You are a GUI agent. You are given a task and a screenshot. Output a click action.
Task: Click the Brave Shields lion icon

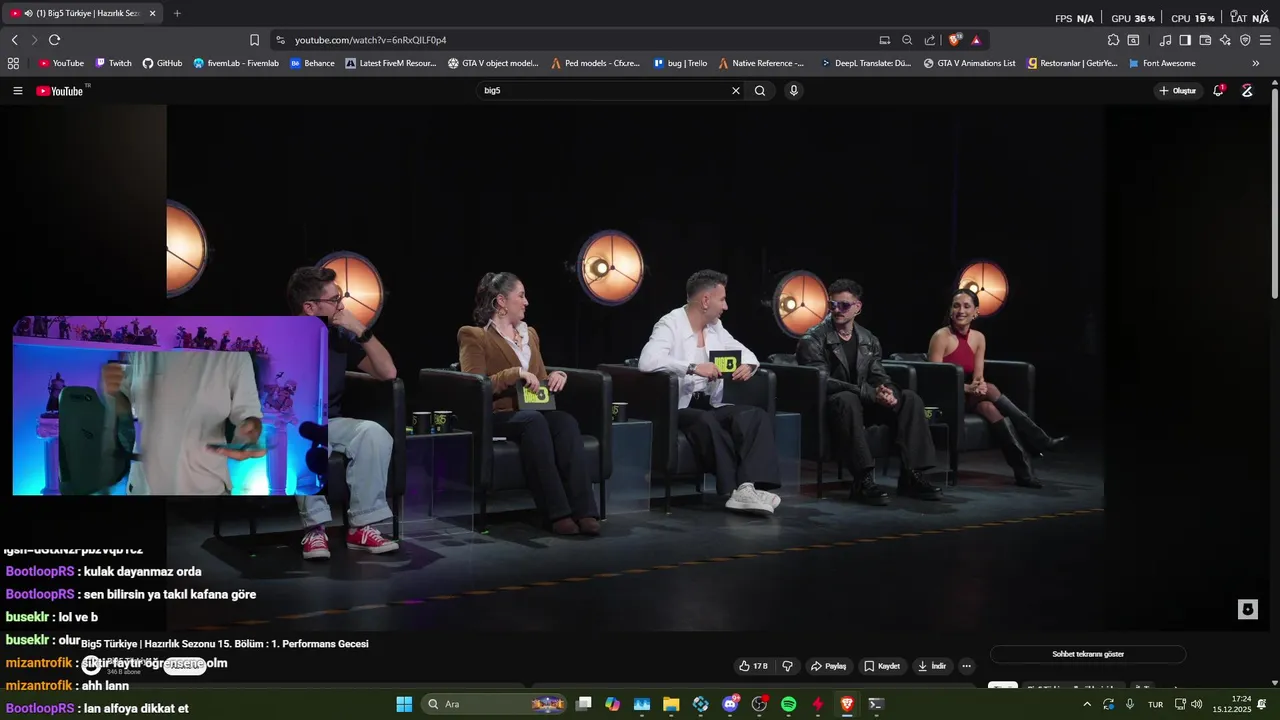[x=955, y=40]
